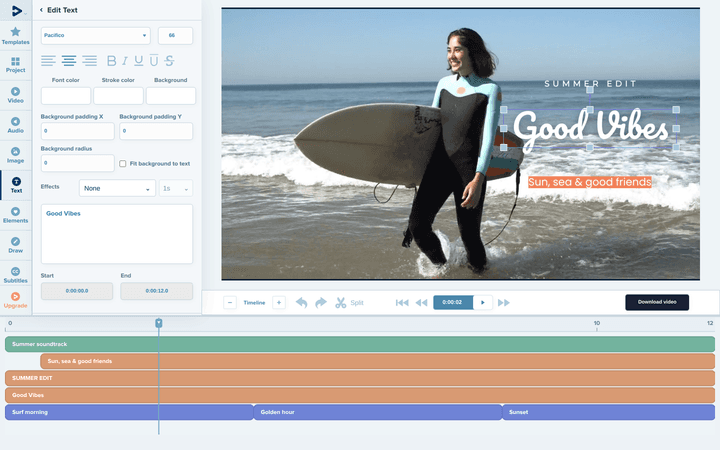This screenshot has height=450, width=720.
Task: Open the Image sidebar panel
Action: [x=16, y=155]
